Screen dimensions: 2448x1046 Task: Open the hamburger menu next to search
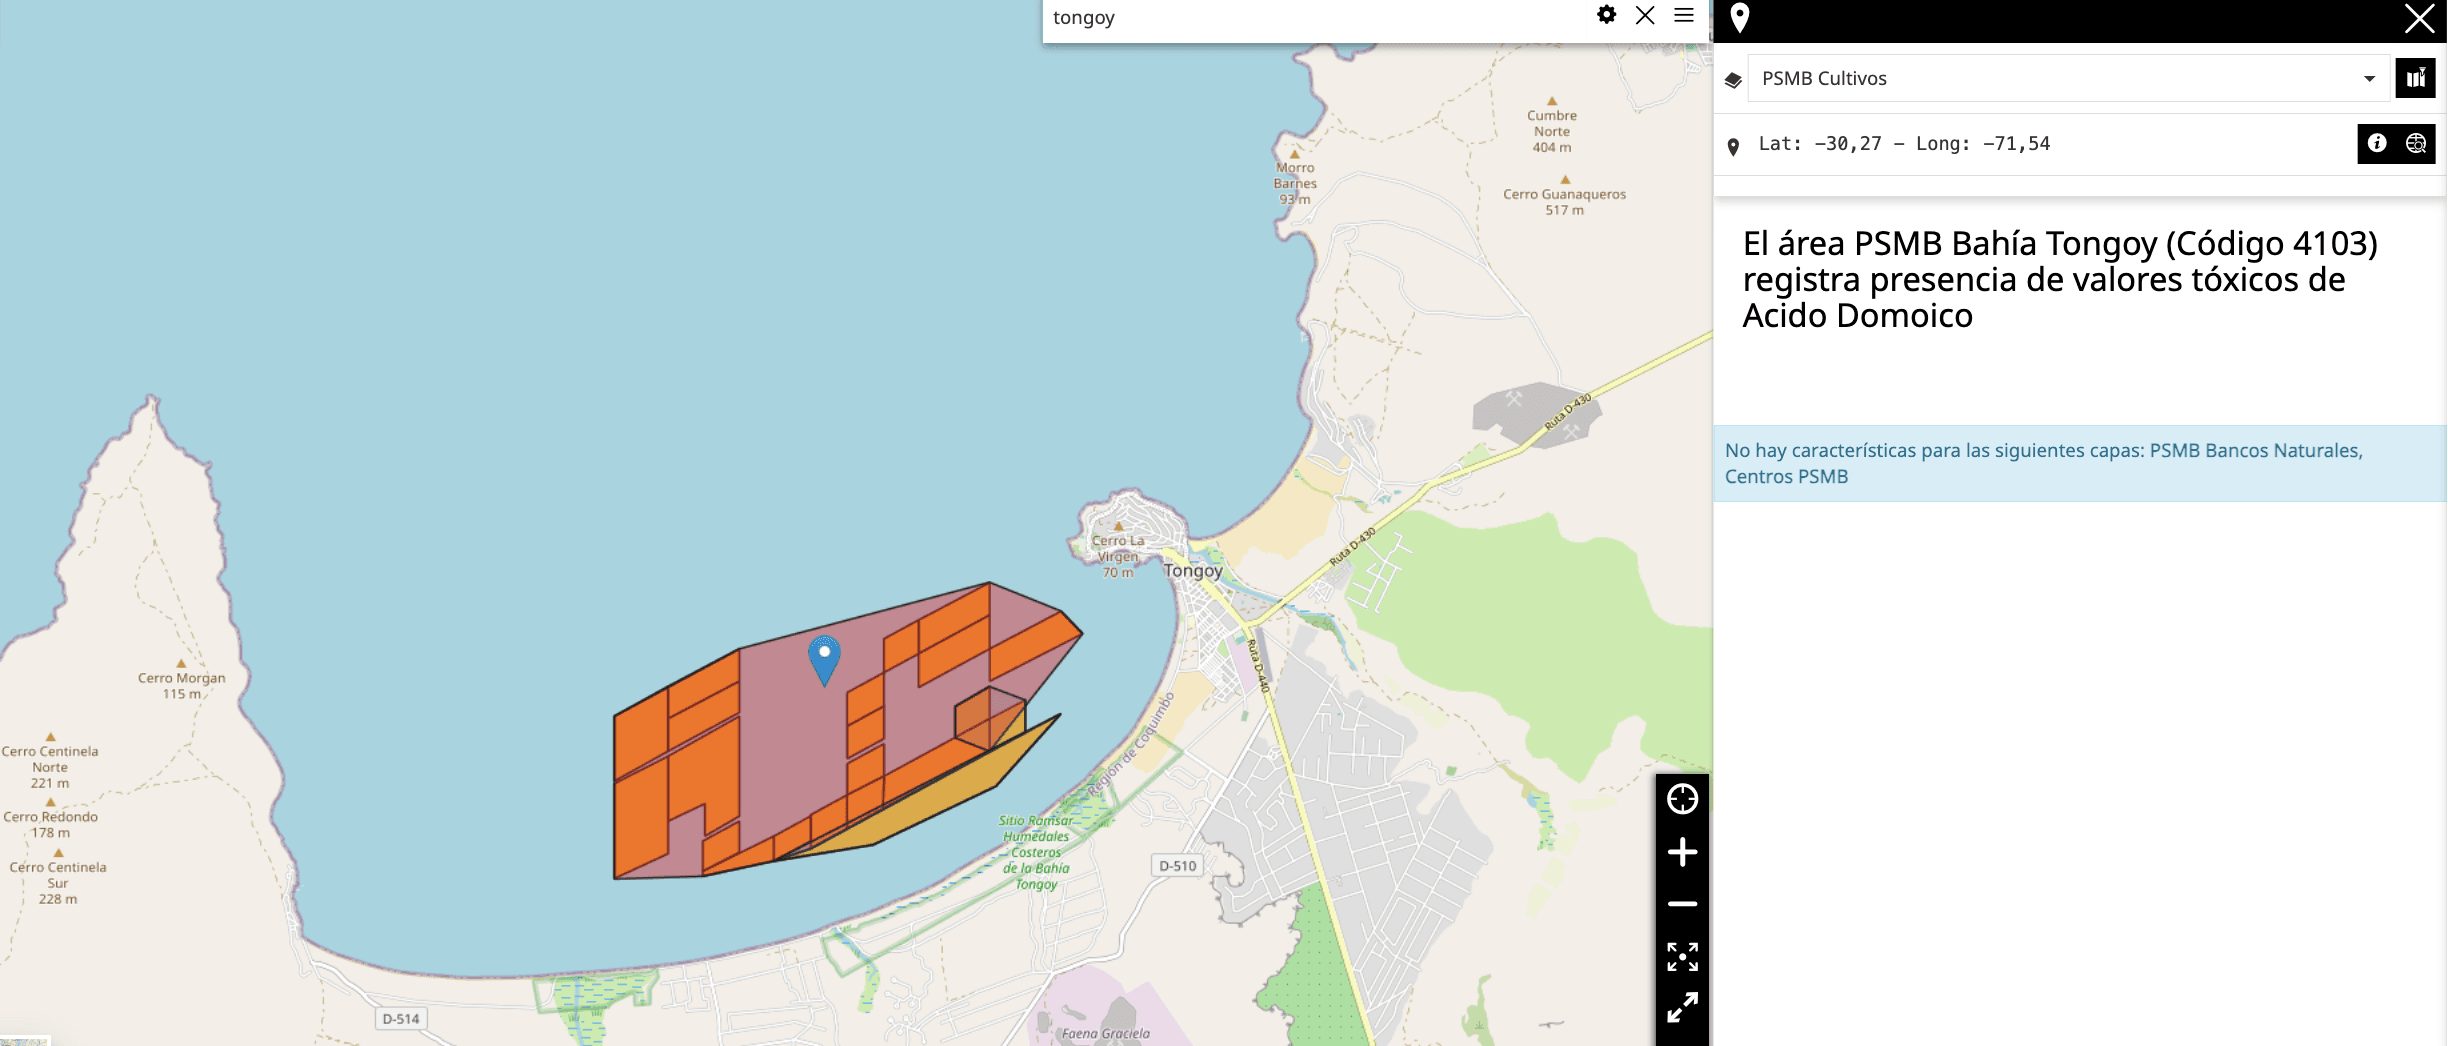pos(1684,15)
